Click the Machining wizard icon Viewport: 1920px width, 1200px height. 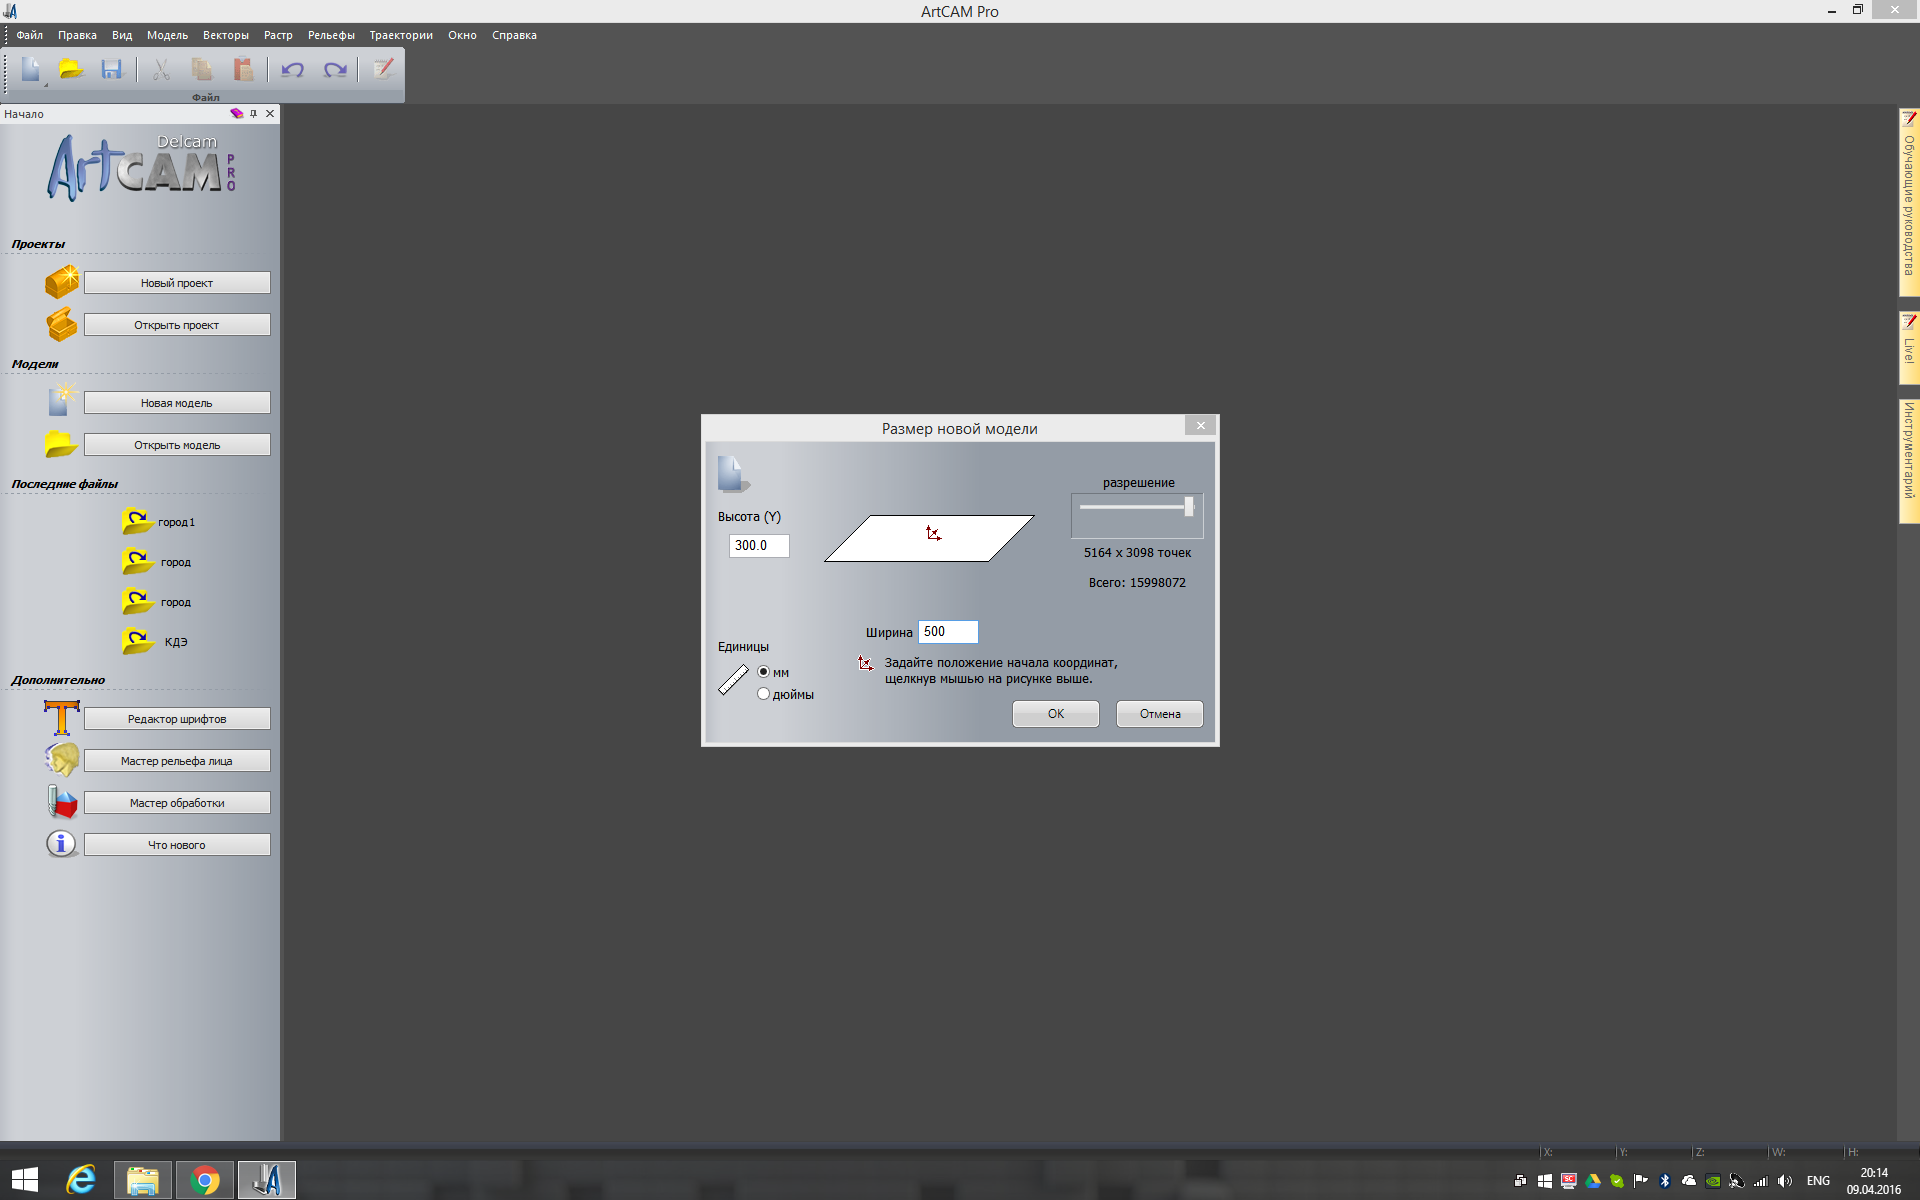(61, 802)
